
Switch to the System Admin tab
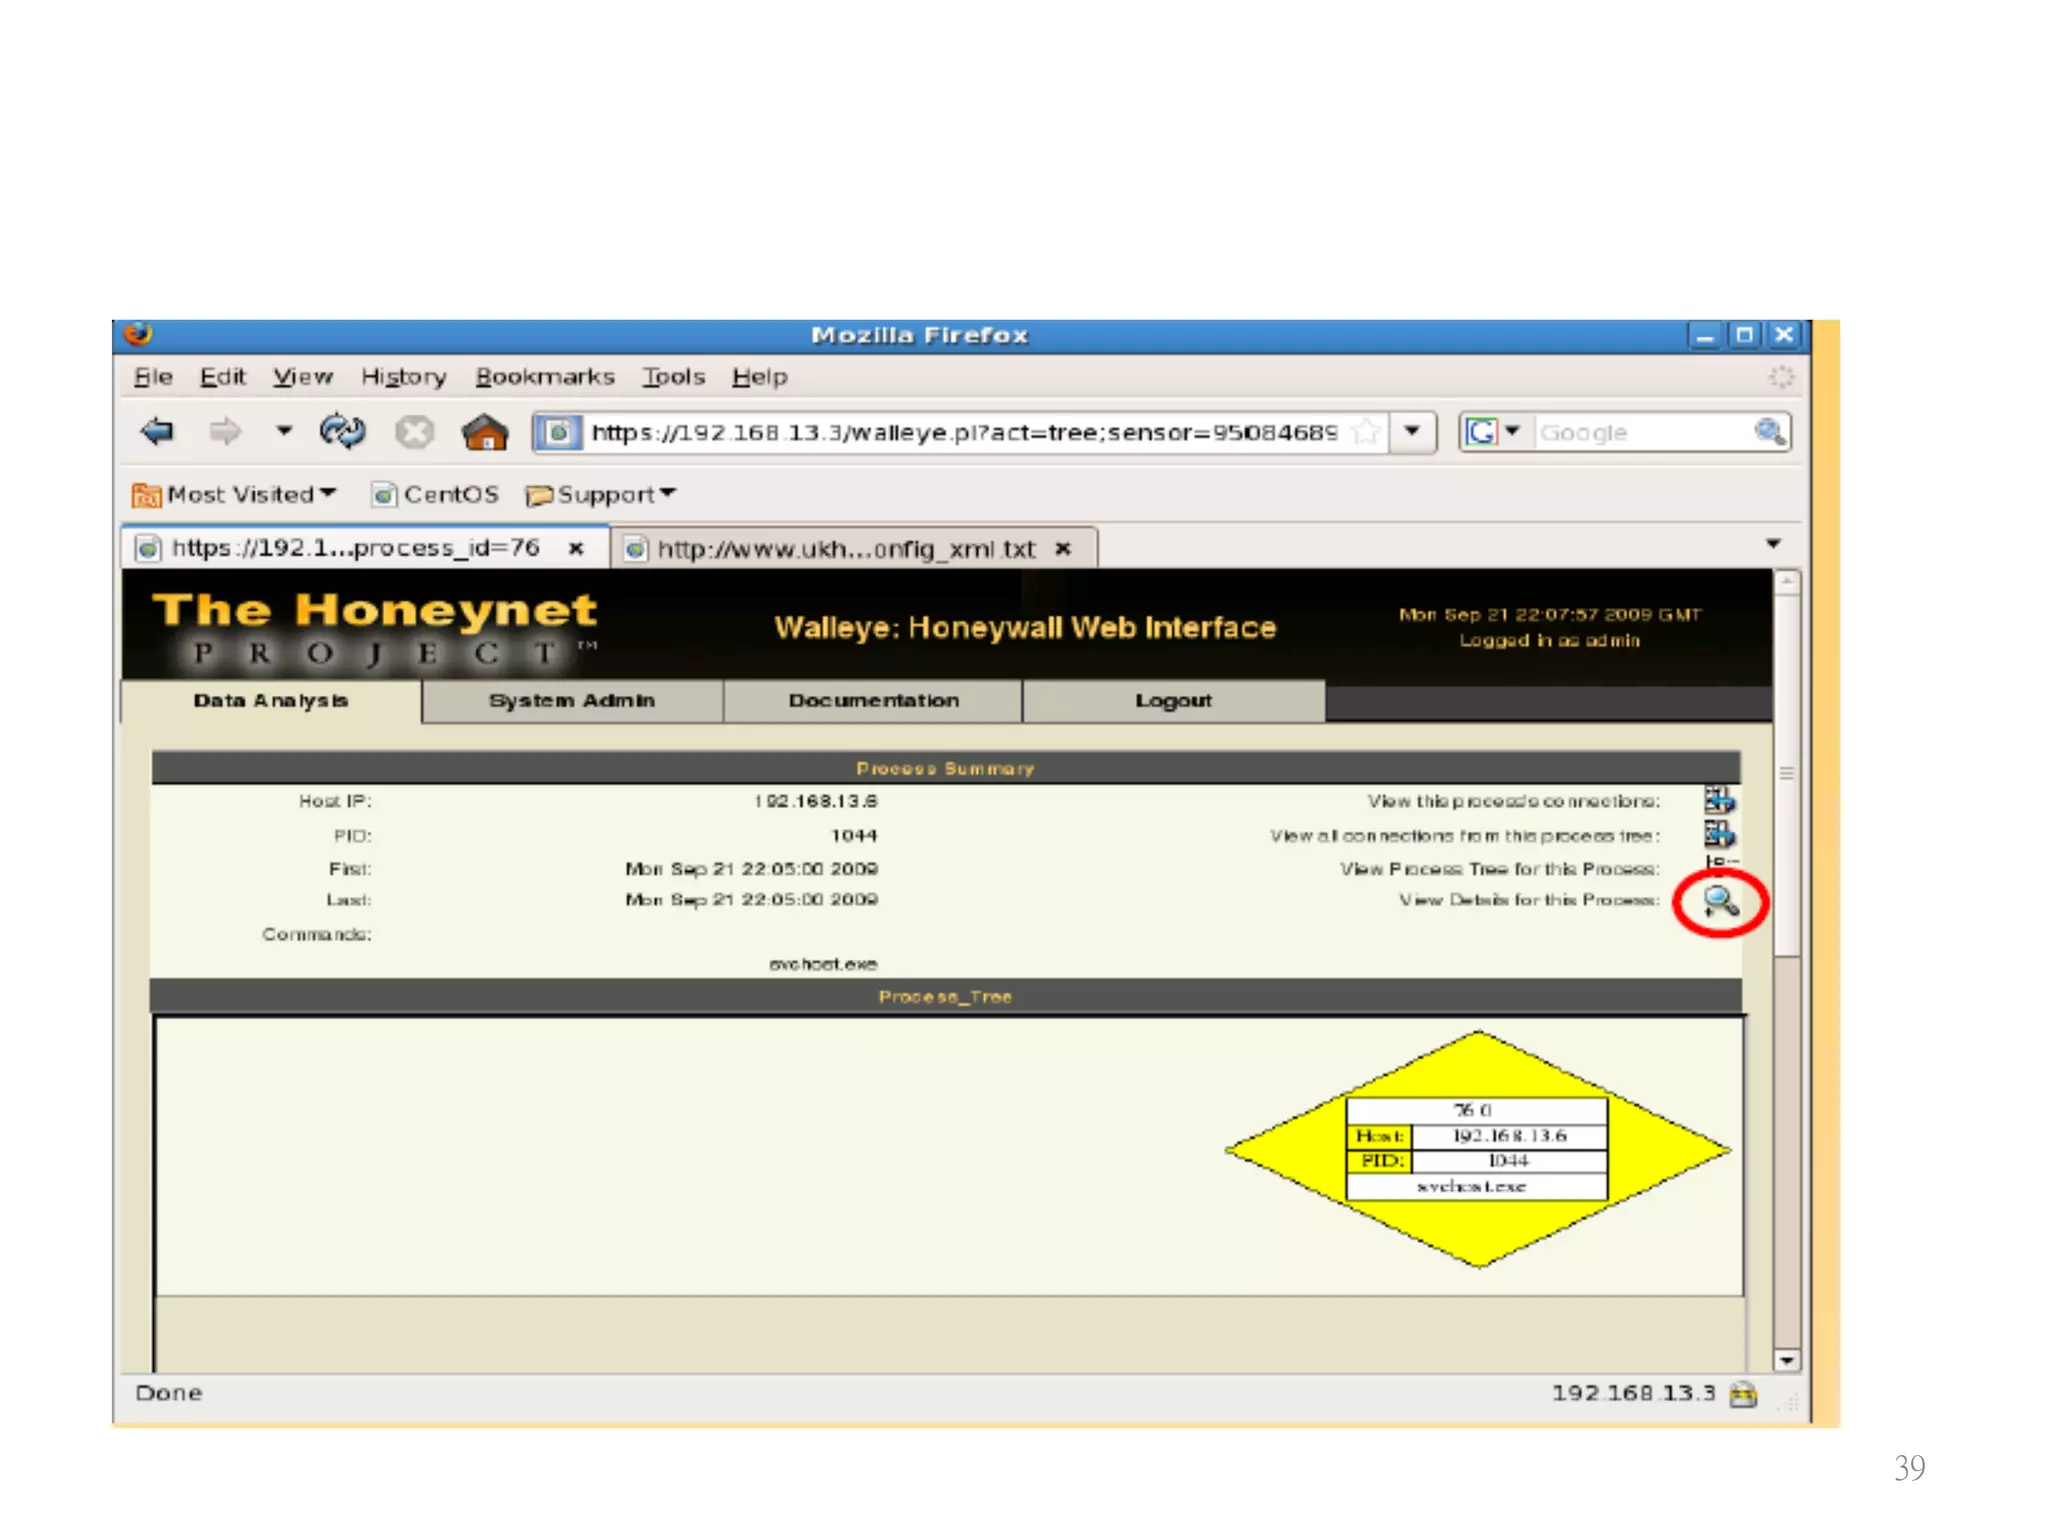coord(572,701)
